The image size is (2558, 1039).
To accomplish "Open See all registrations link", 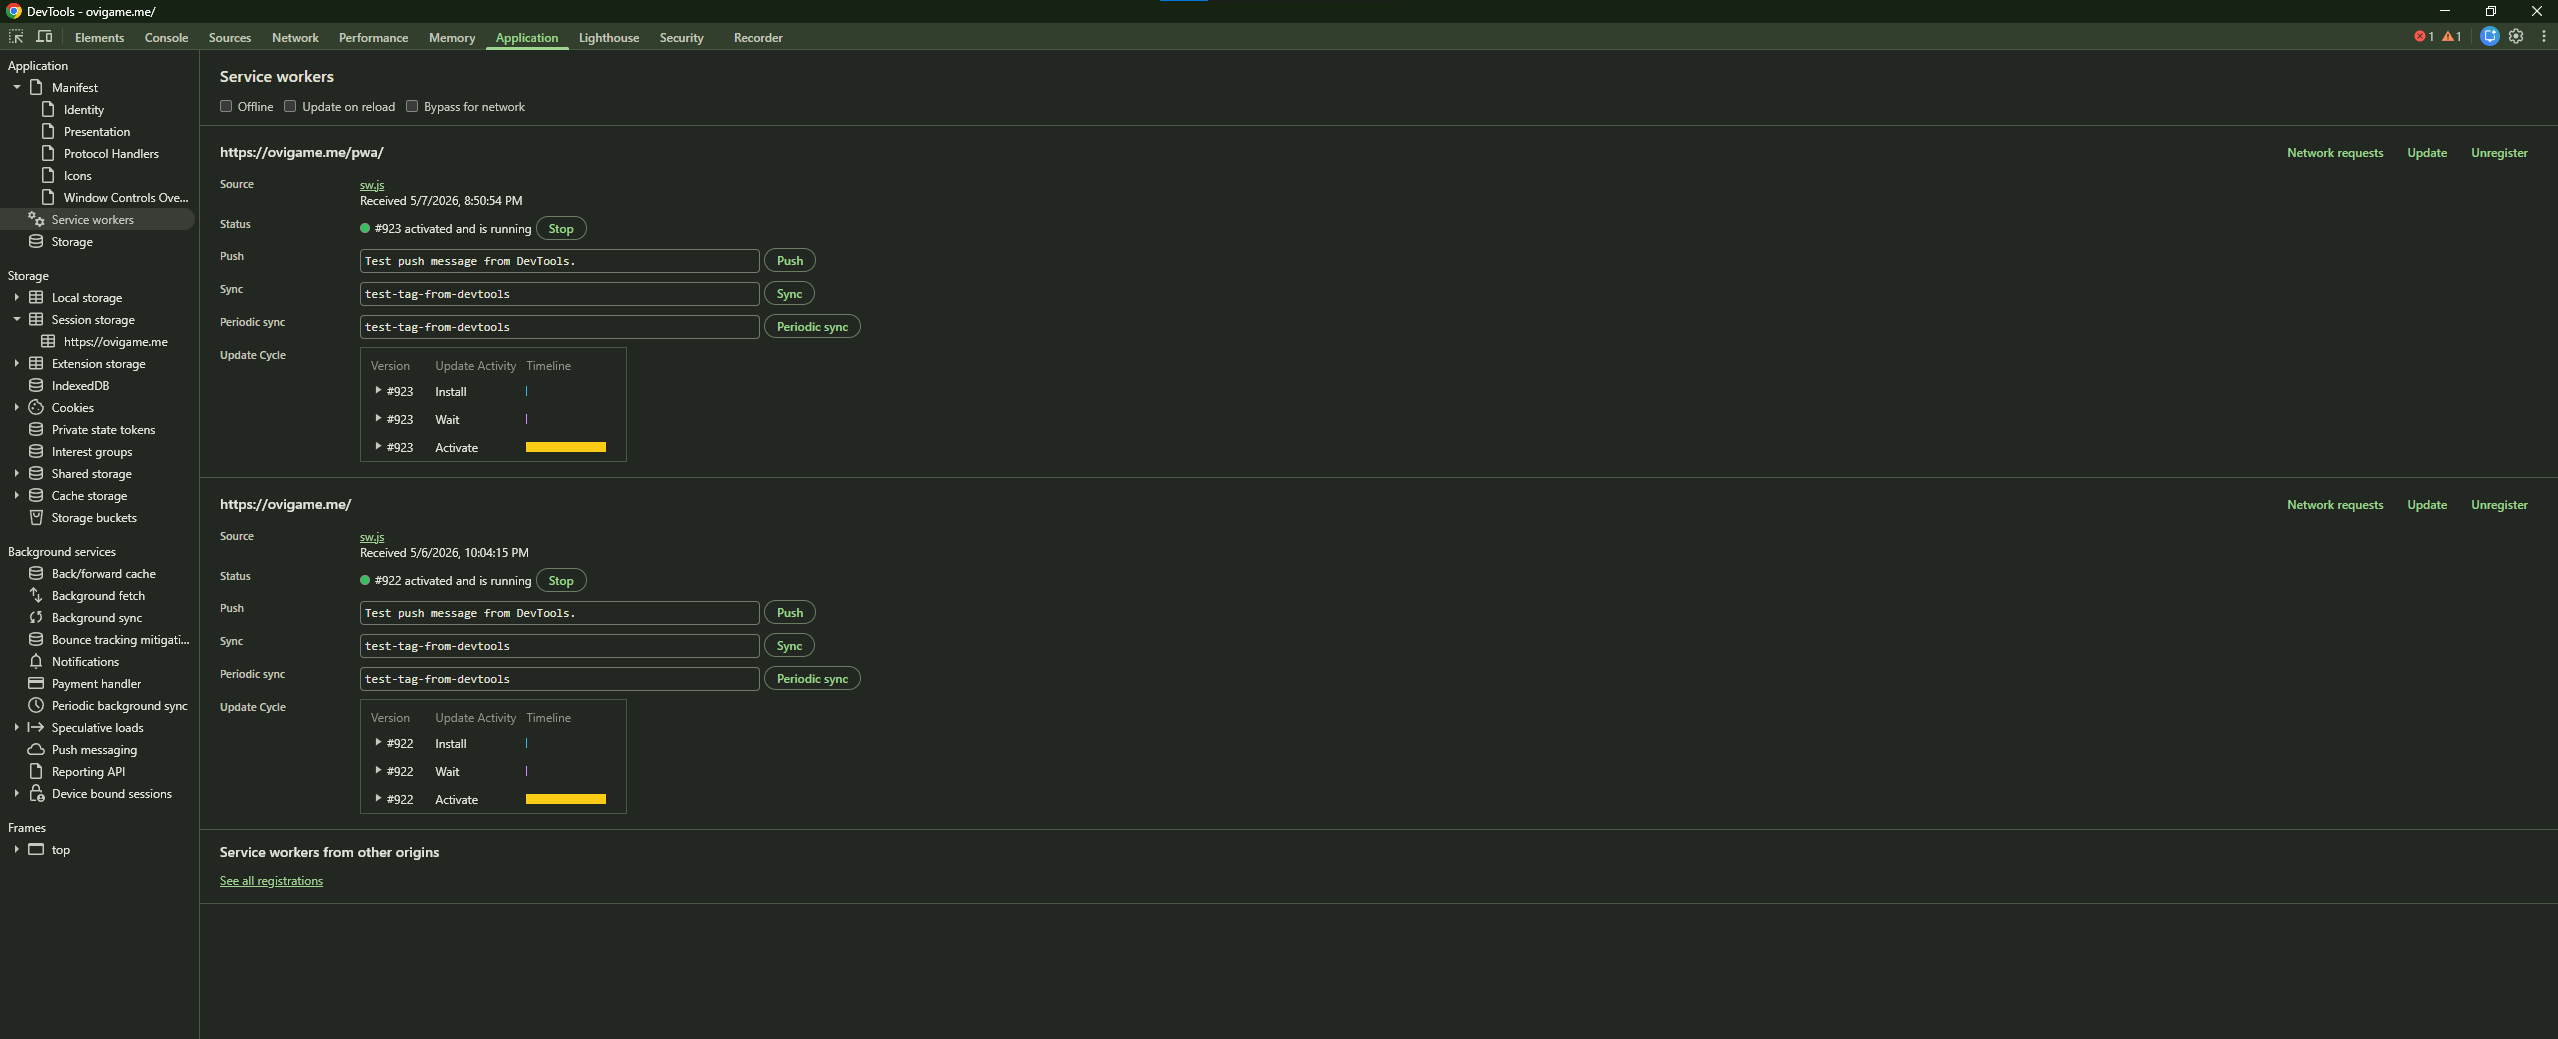I will (x=271, y=881).
